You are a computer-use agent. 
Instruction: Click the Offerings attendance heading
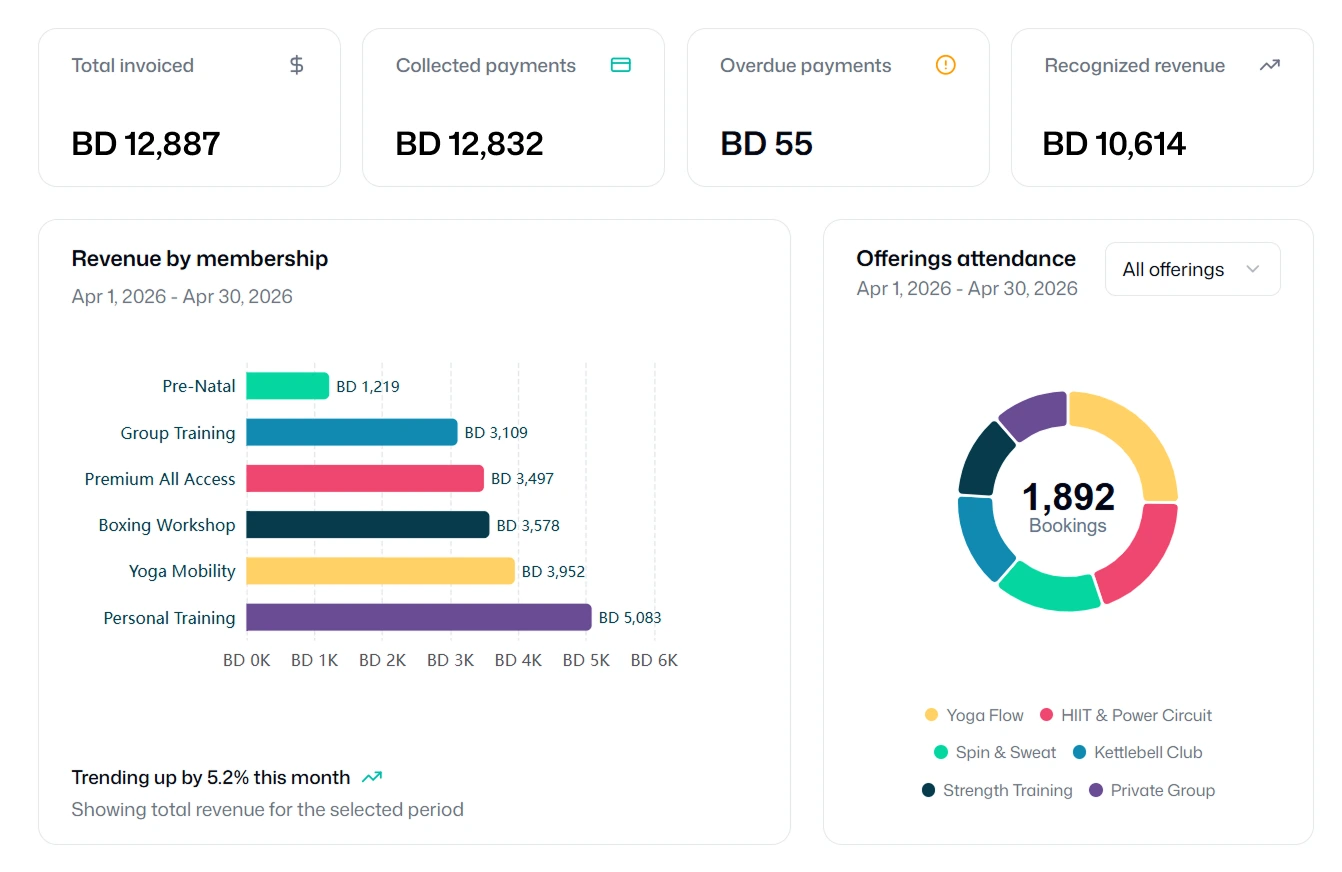tap(966, 259)
